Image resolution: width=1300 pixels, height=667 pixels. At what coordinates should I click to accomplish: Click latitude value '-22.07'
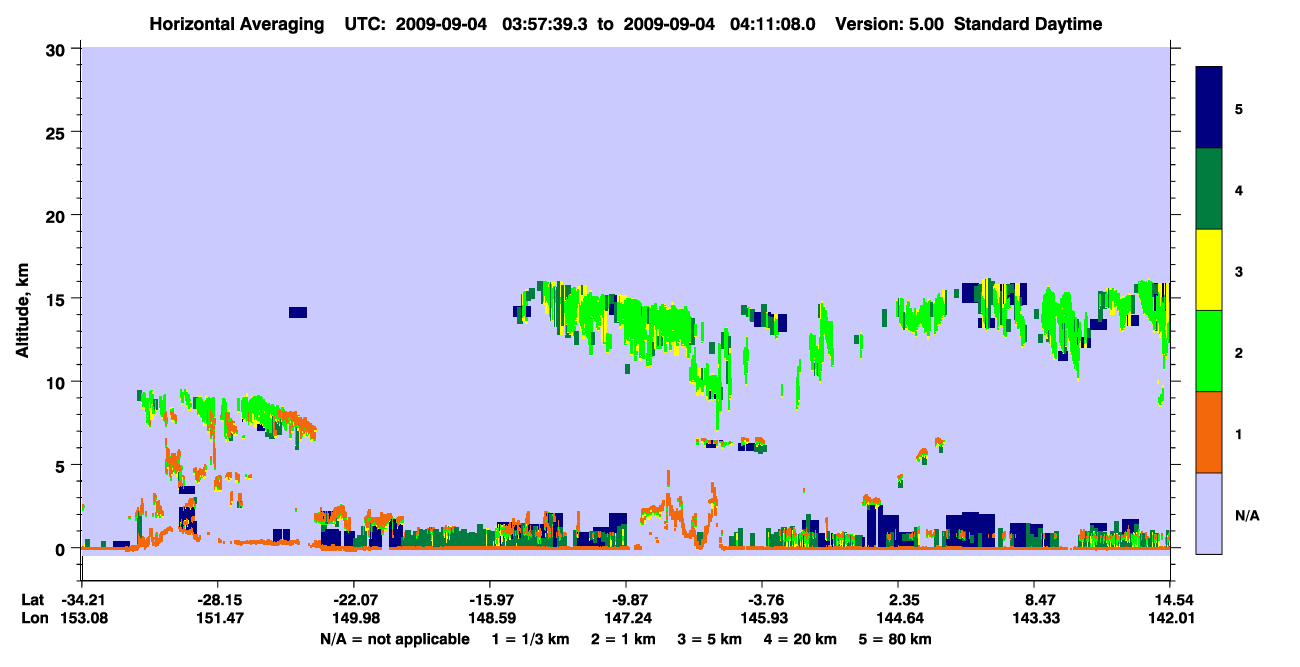coord(353,600)
